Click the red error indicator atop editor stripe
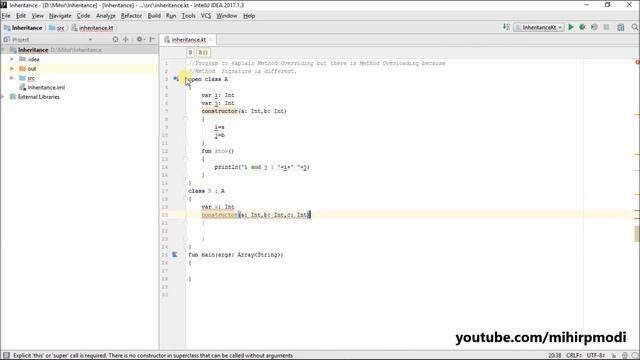The image size is (640, 360). pyautogui.click(x=637, y=62)
